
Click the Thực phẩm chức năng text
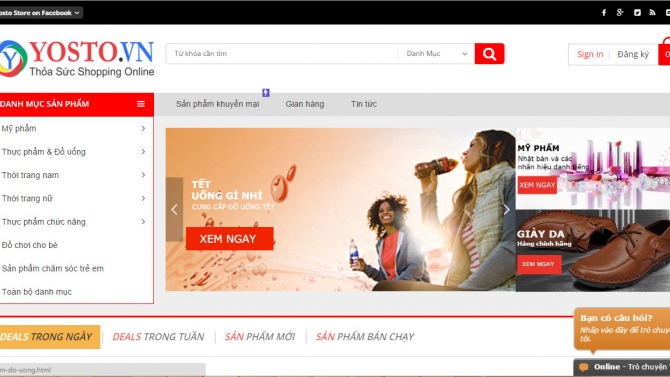[x=44, y=221]
